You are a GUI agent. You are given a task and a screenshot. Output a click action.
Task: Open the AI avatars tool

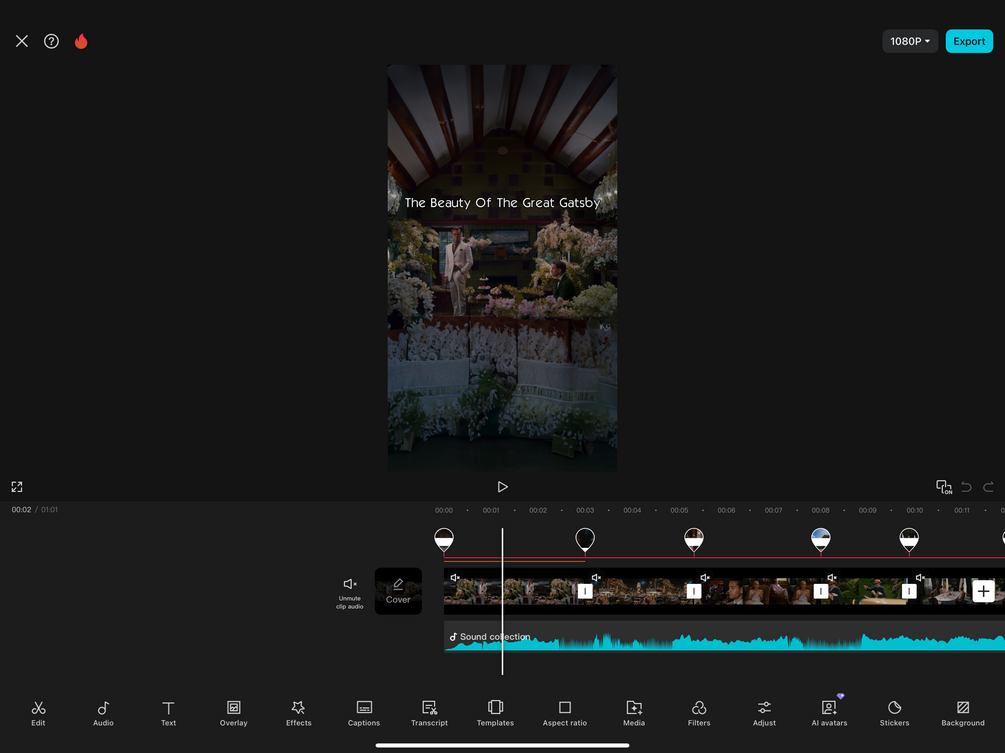pos(829,713)
